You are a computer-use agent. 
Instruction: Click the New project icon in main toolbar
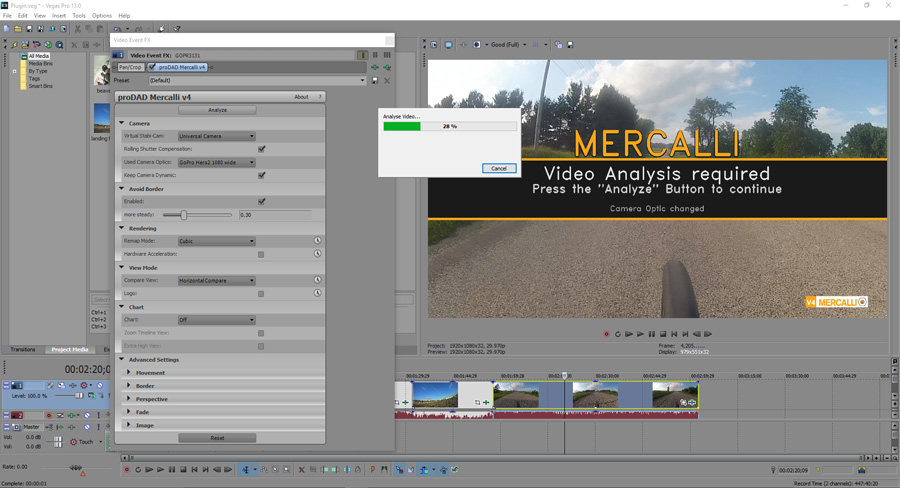[6, 29]
